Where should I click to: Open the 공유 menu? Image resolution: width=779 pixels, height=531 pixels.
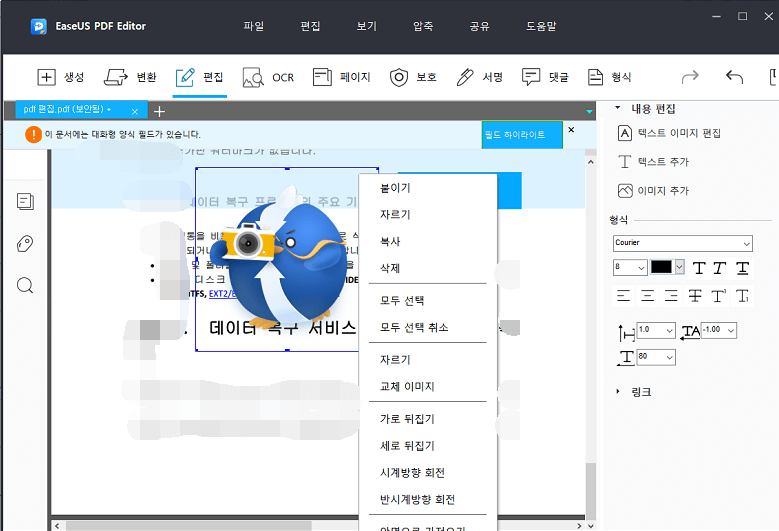click(479, 26)
